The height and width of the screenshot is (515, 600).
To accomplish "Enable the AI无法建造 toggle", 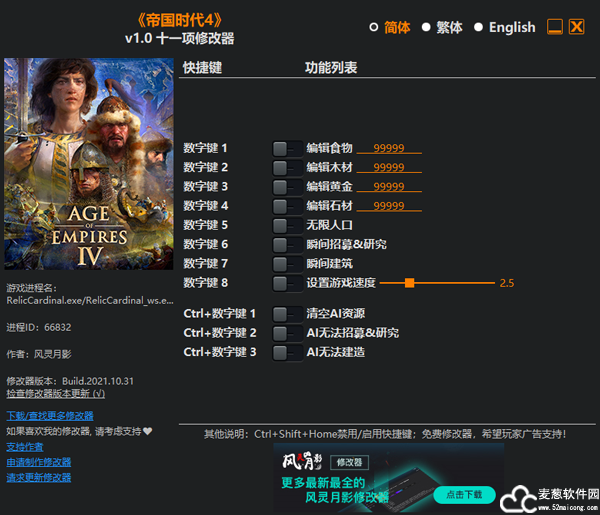I will coord(287,352).
